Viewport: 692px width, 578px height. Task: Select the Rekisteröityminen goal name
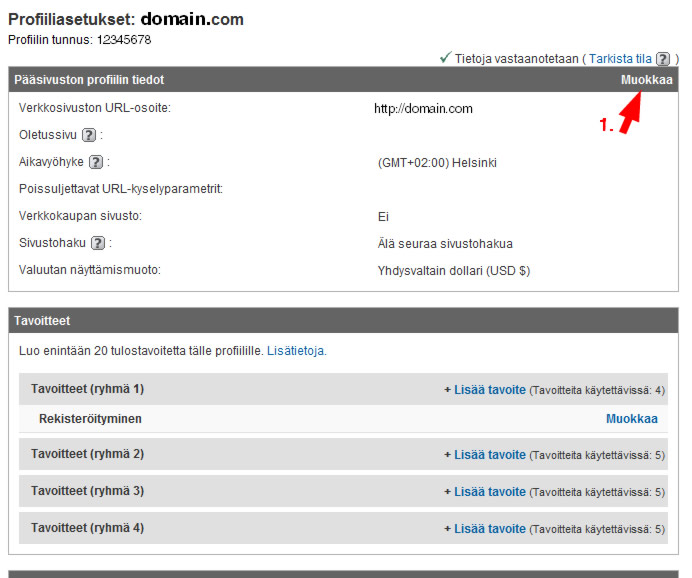click(x=90, y=419)
